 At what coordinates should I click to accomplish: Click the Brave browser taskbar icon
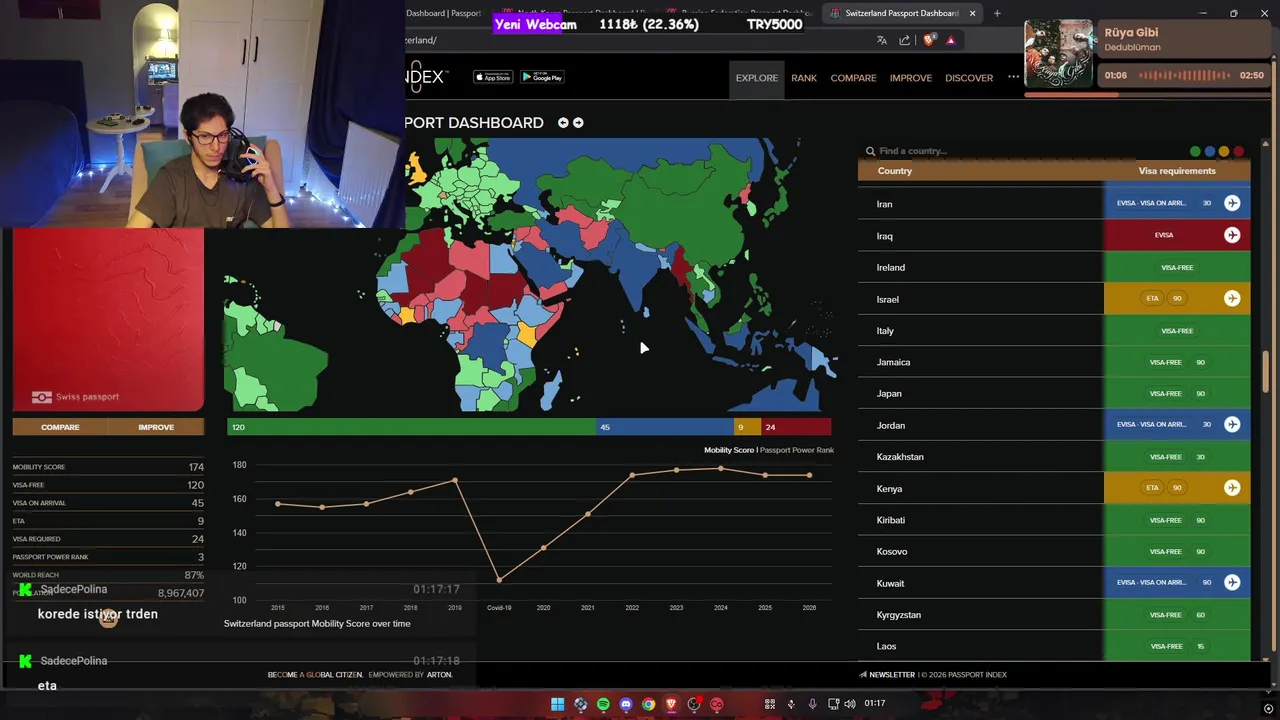[671, 704]
